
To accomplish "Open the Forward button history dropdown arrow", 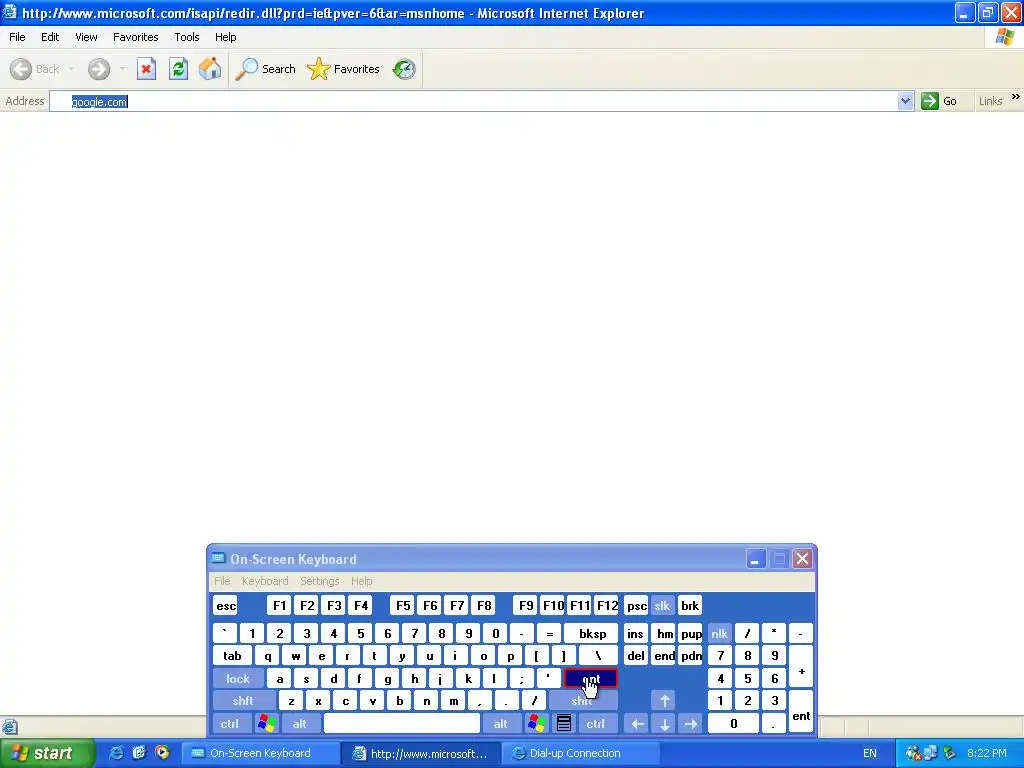I will click(x=122, y=69).
